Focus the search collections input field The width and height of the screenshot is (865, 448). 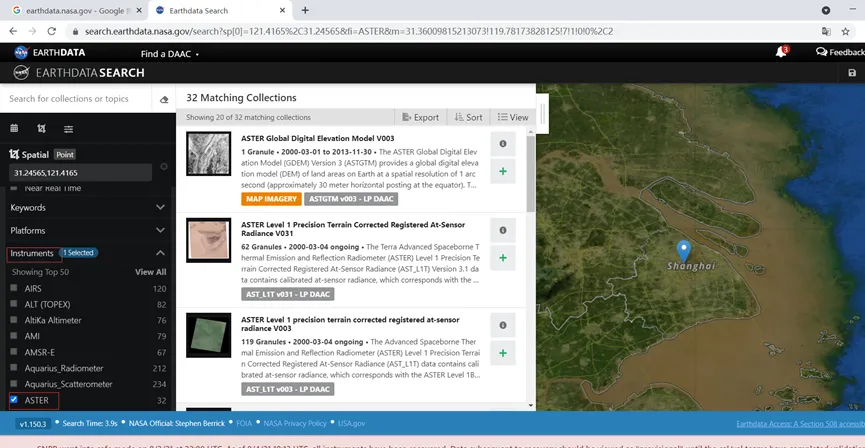tap(77, 99)
